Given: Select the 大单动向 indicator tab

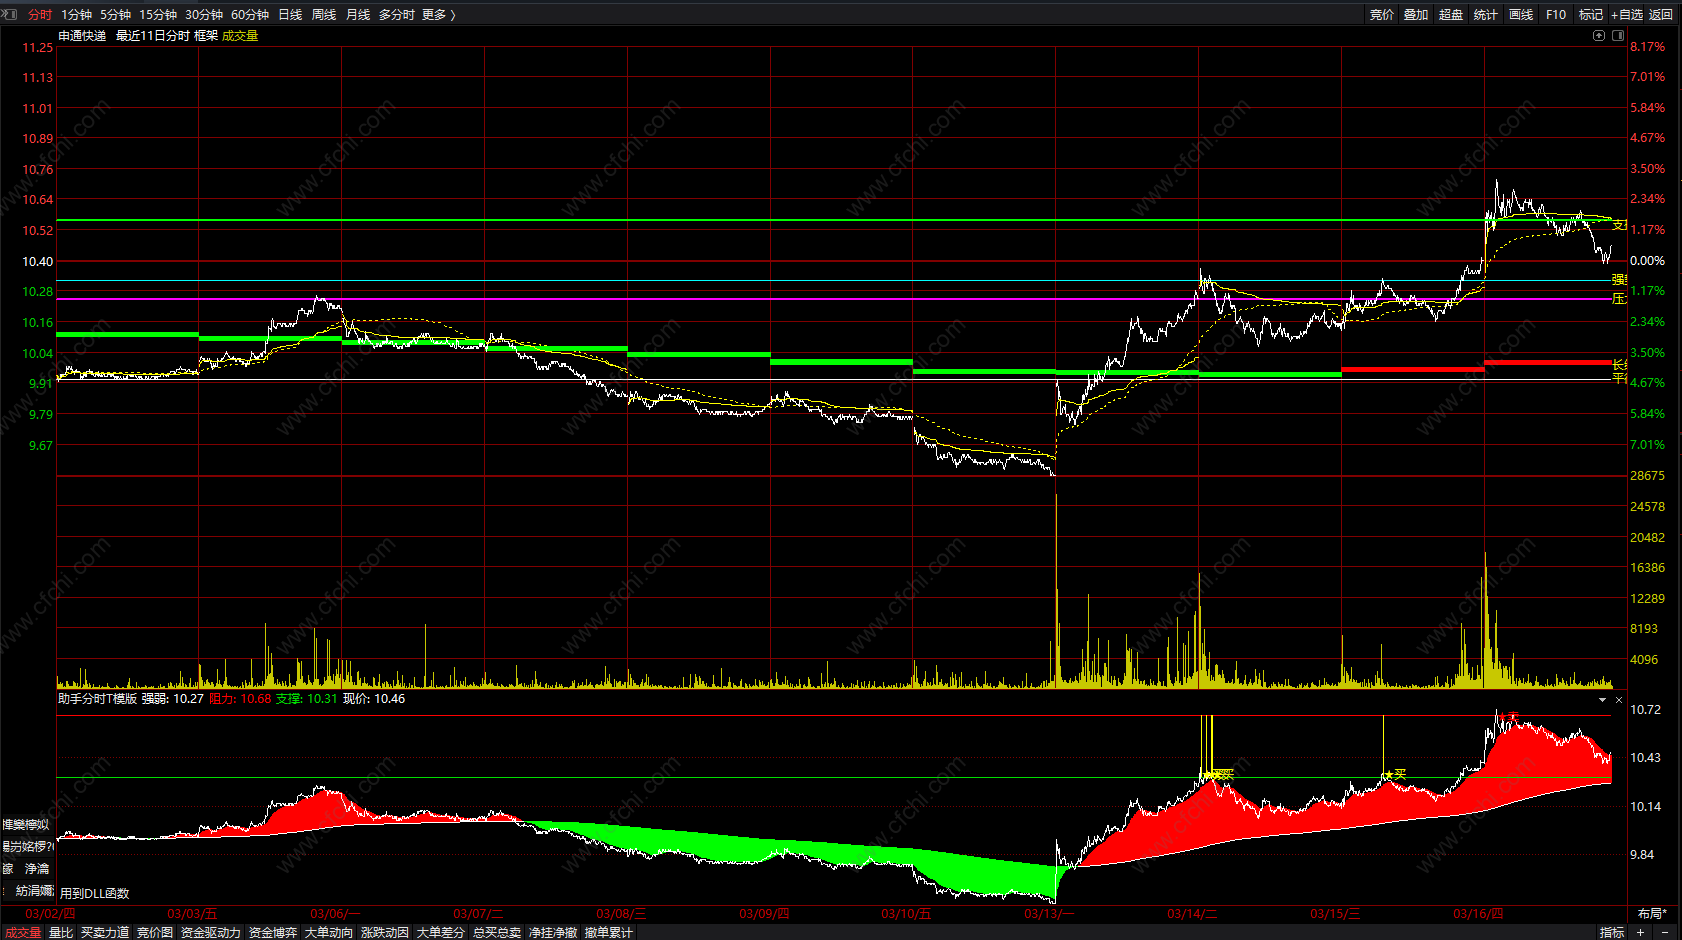Looking at the screenshot, I should click(x=329, y=933).
